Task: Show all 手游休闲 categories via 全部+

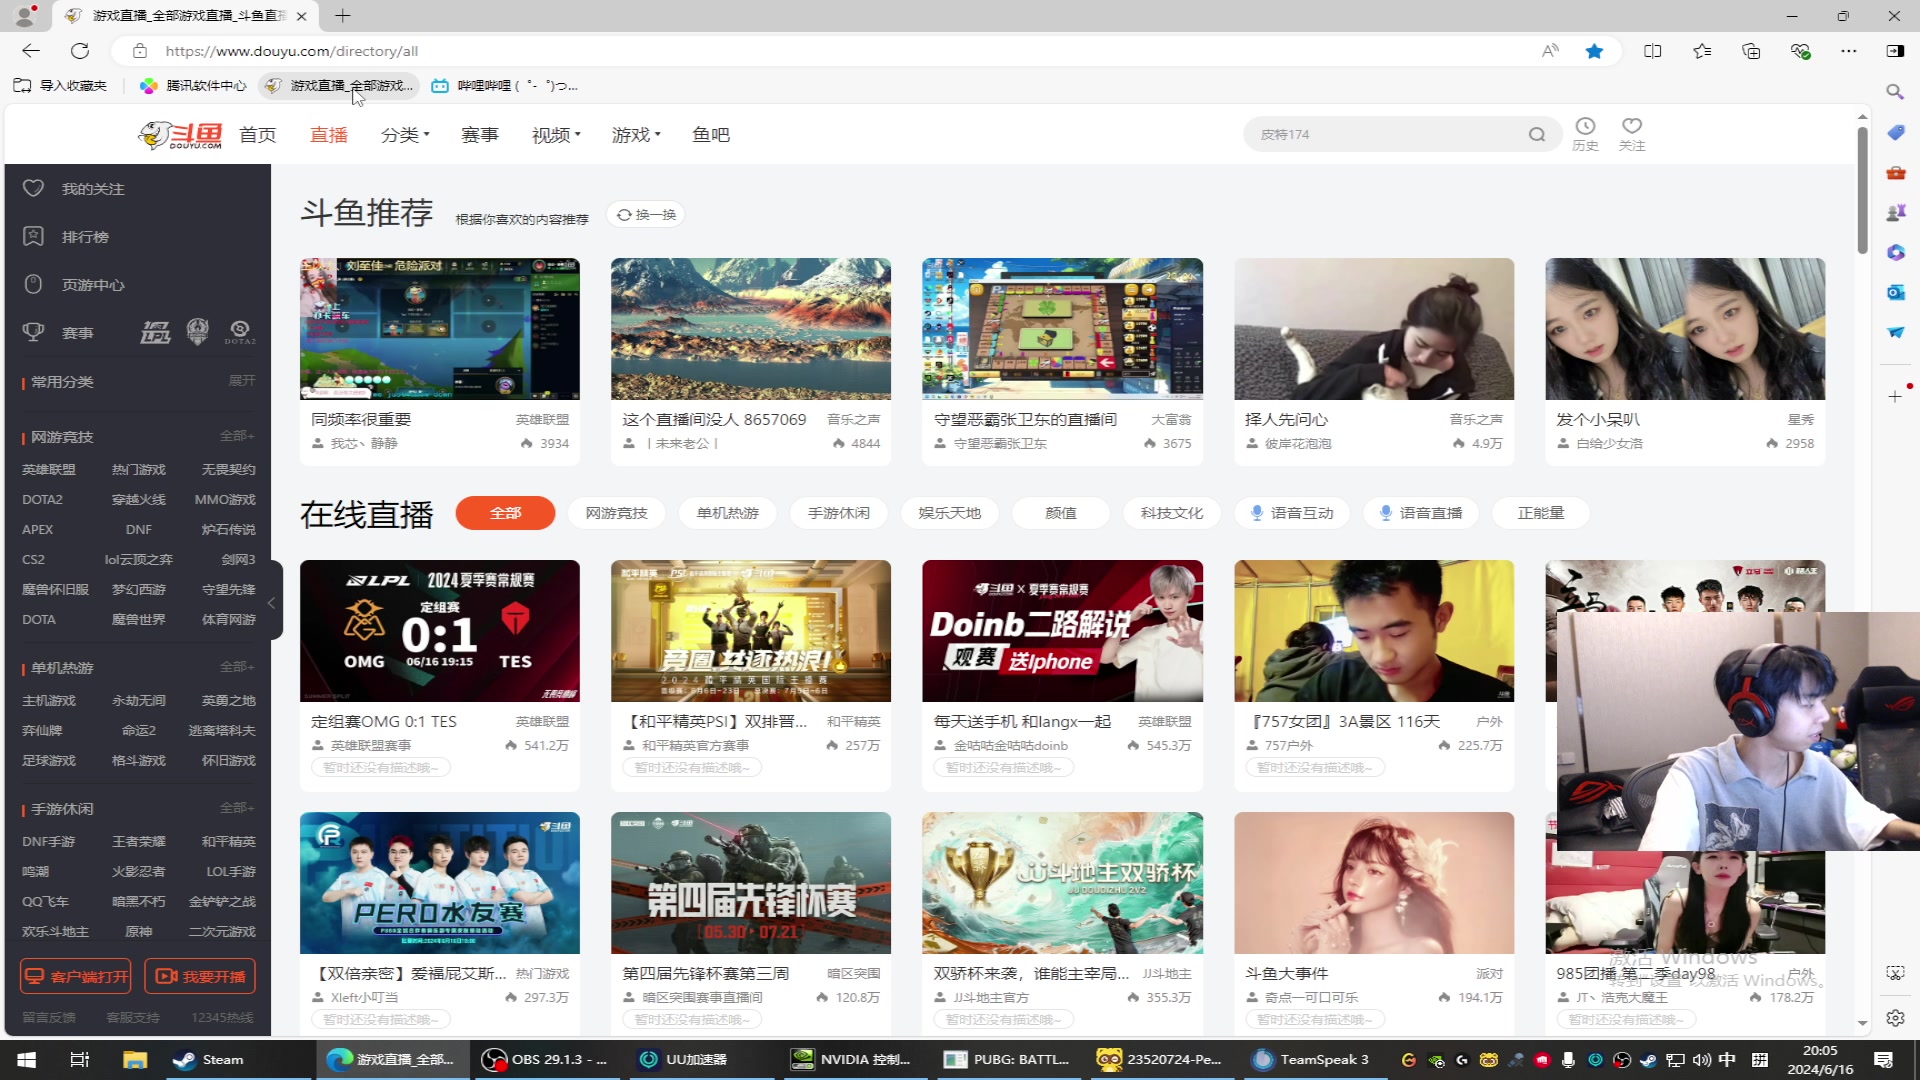Action: click(x=238, y=808)
